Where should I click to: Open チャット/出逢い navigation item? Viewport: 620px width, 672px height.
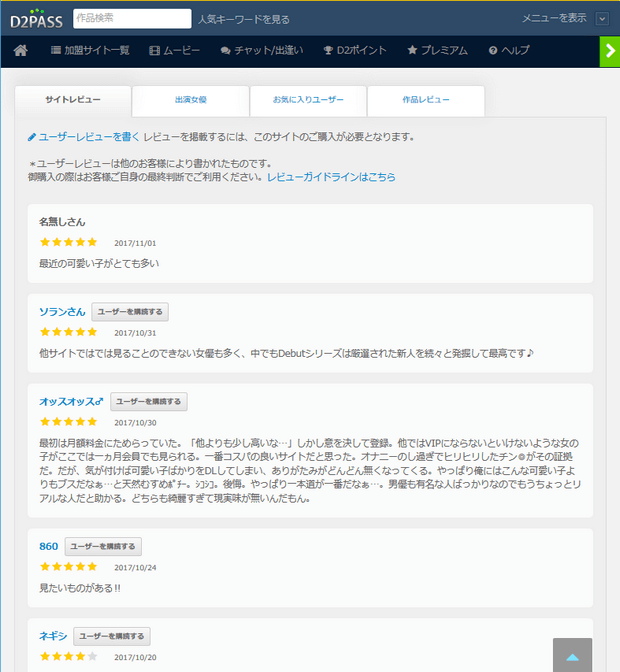tap(261, 50)
